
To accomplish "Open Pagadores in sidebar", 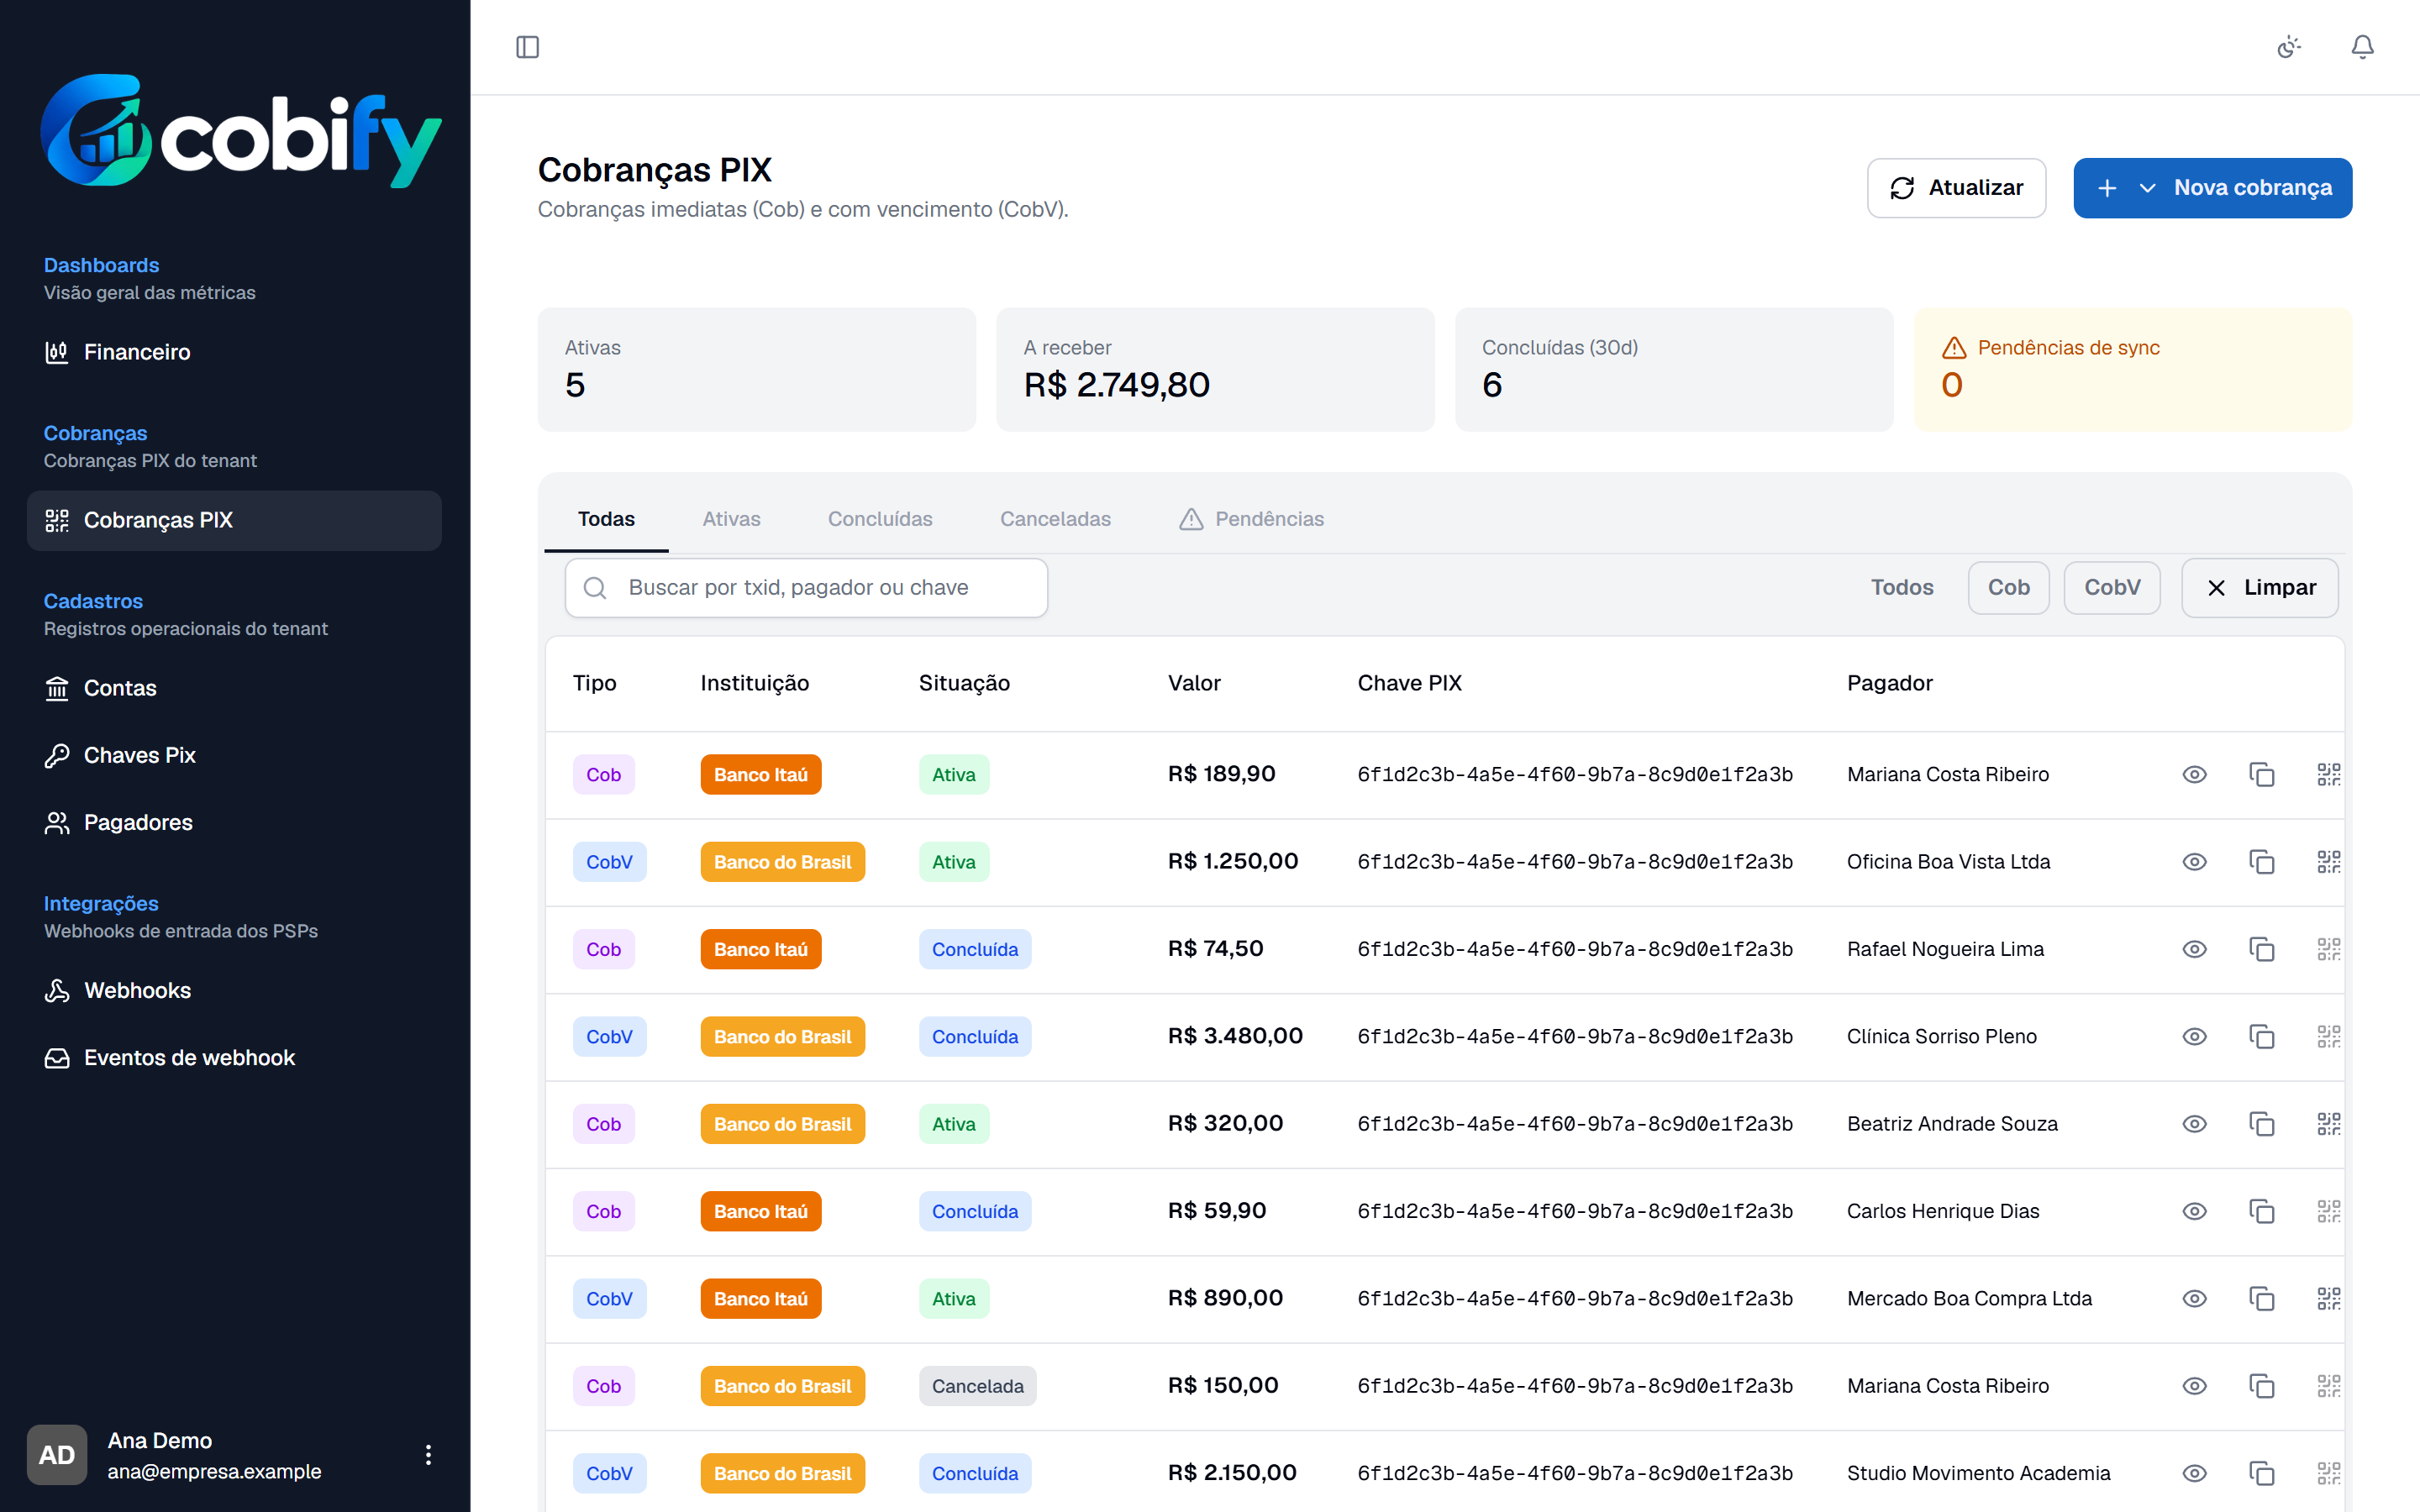I will pyautogui.click(x=234, y=822).
